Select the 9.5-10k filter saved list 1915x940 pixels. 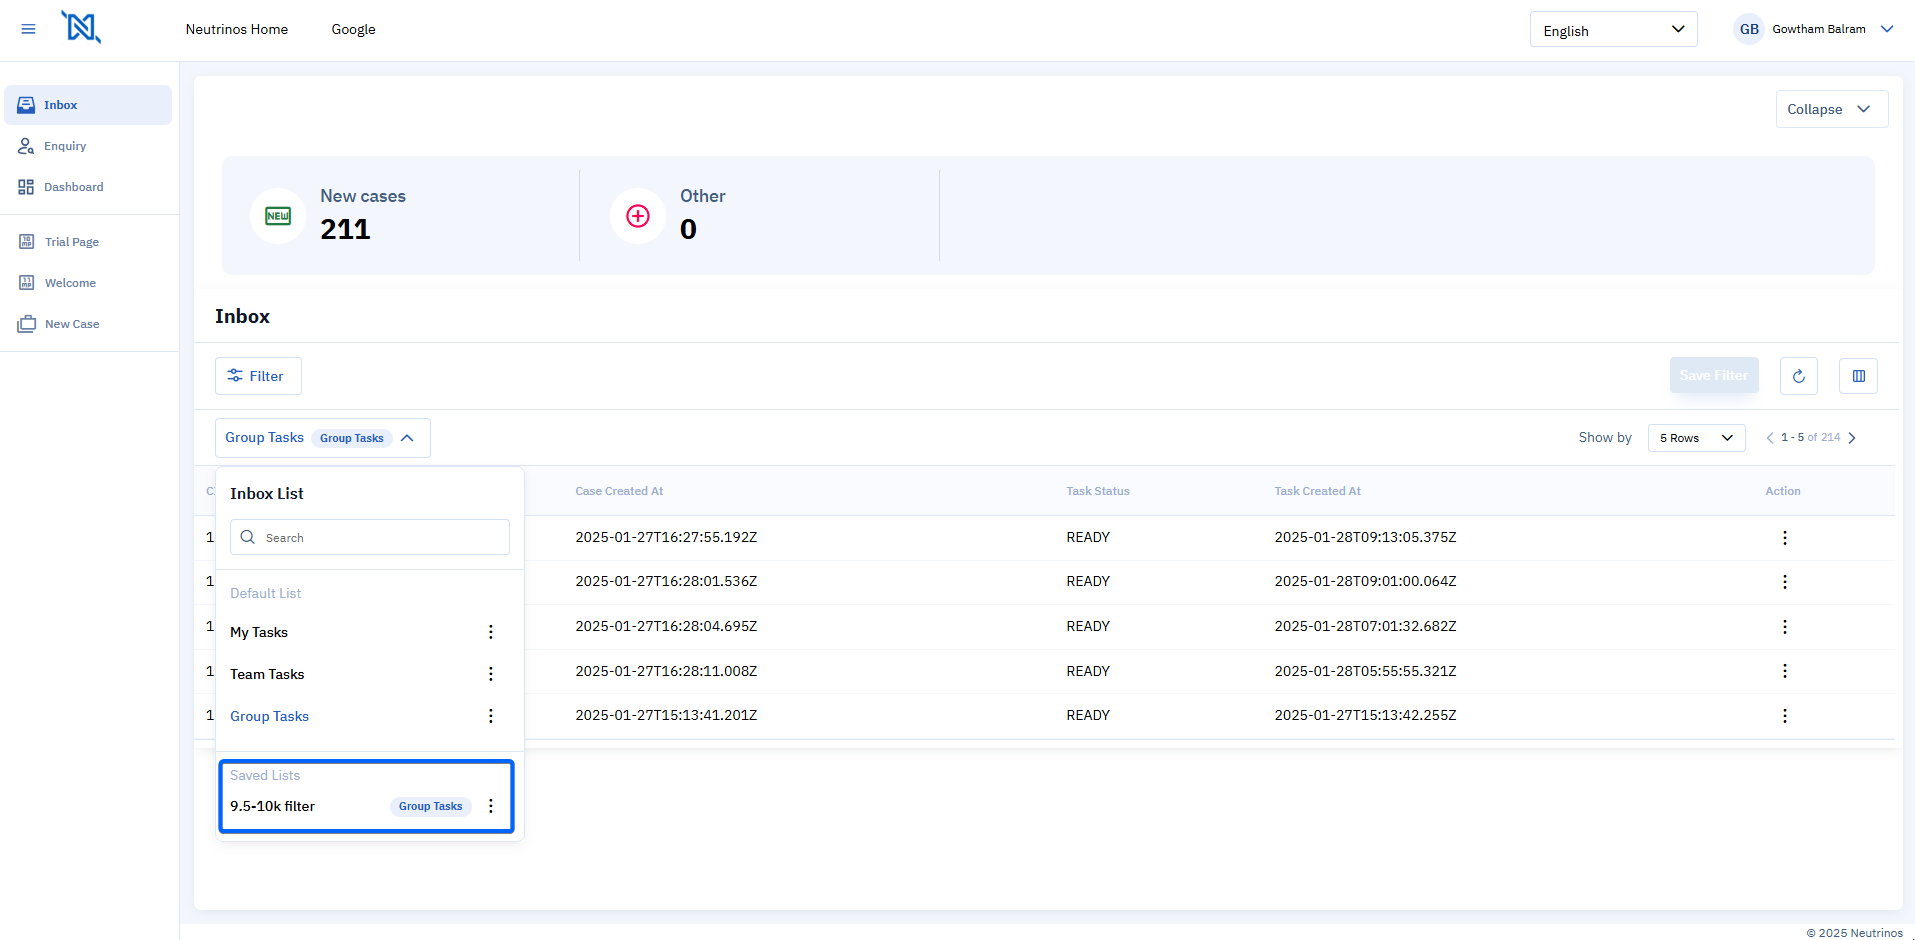coord(272,806)
